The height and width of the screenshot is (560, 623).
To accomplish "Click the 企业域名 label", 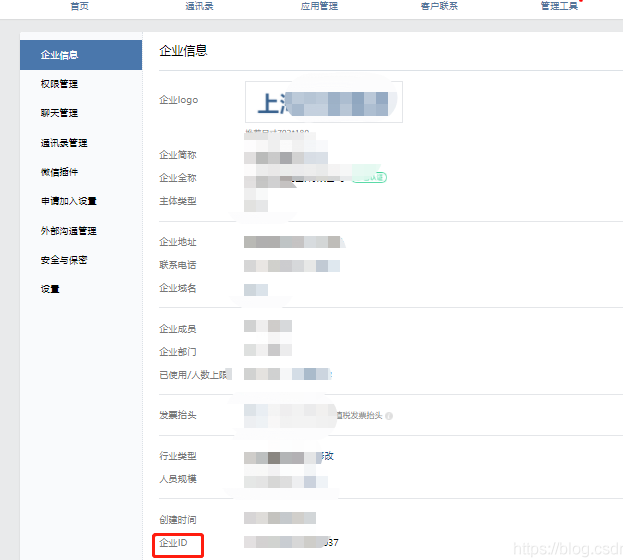I will pyautogui.click(x=178, y=288).
